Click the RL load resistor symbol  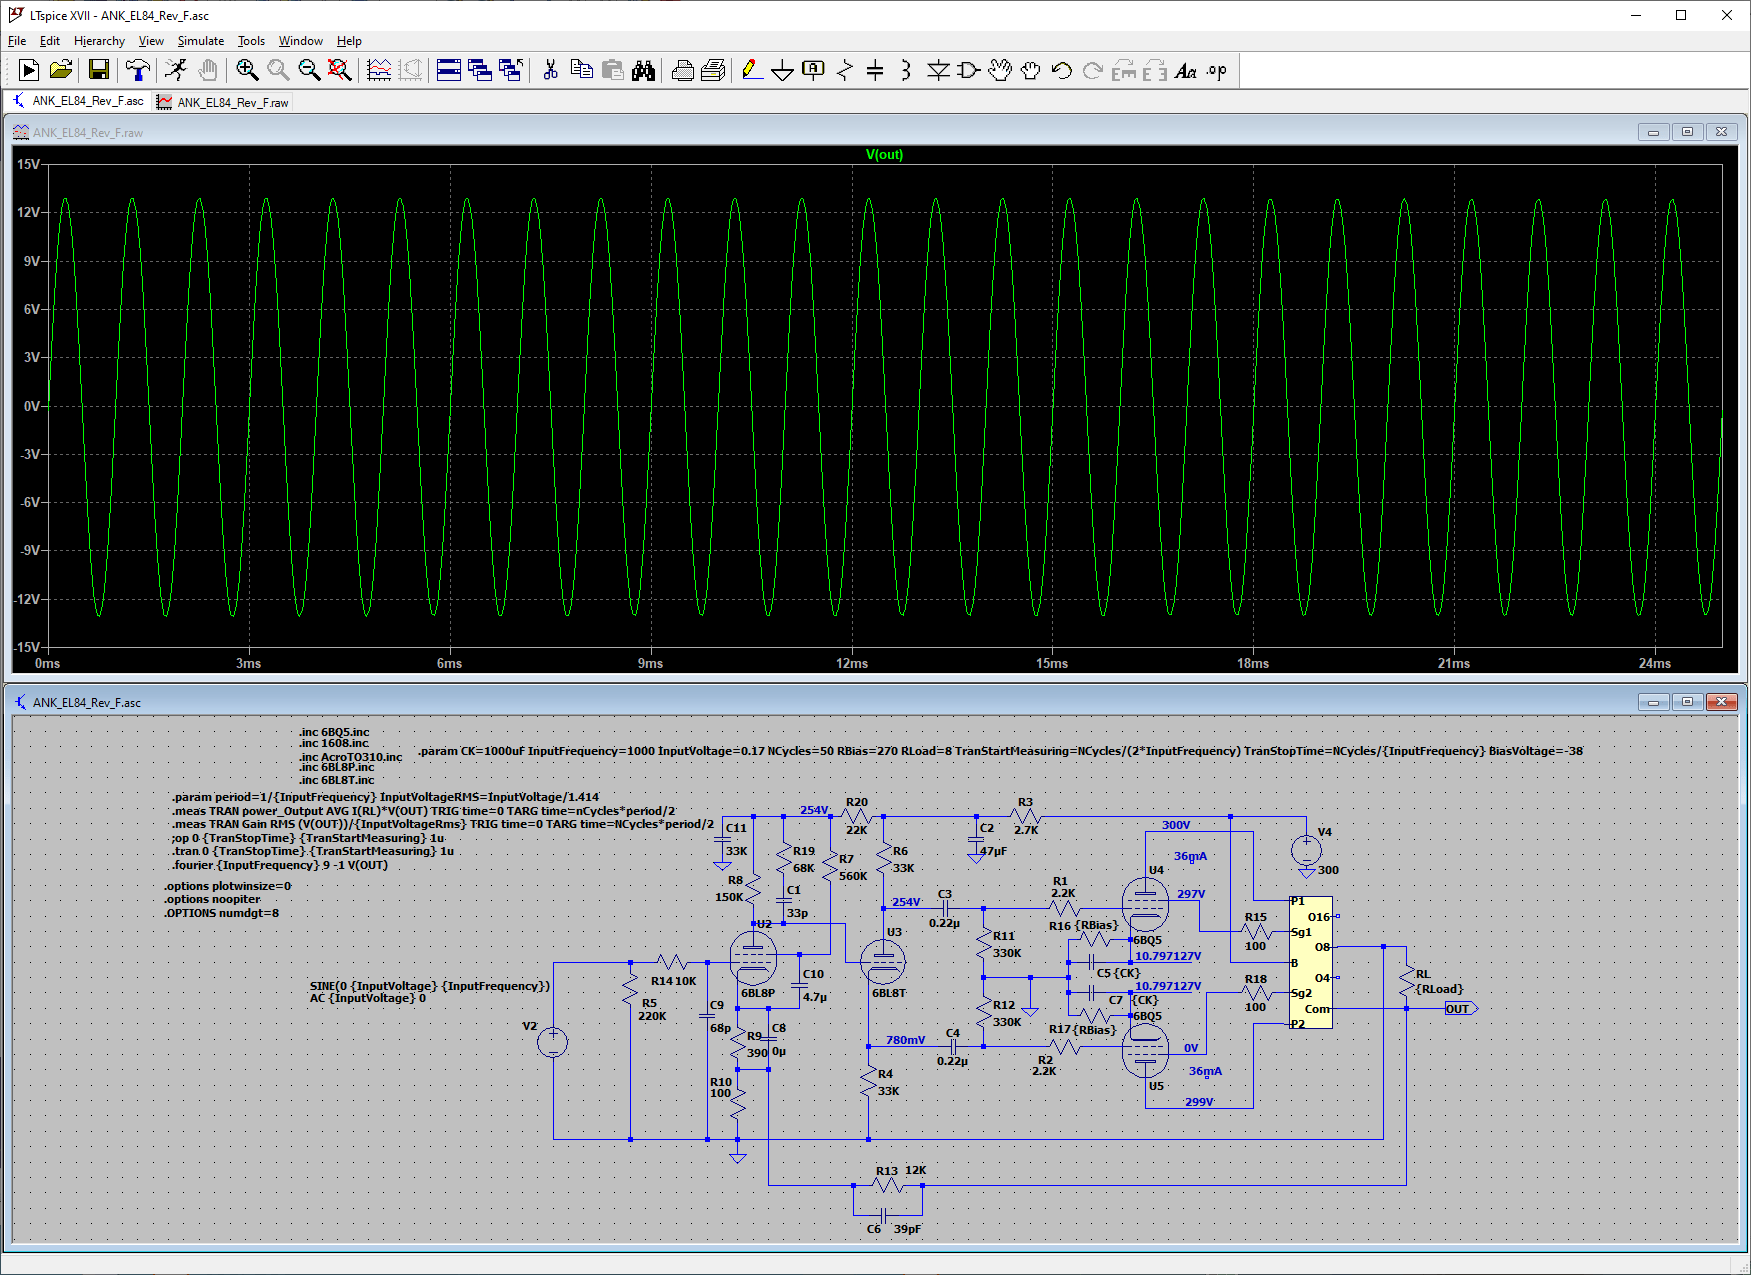pos(1407,981)
